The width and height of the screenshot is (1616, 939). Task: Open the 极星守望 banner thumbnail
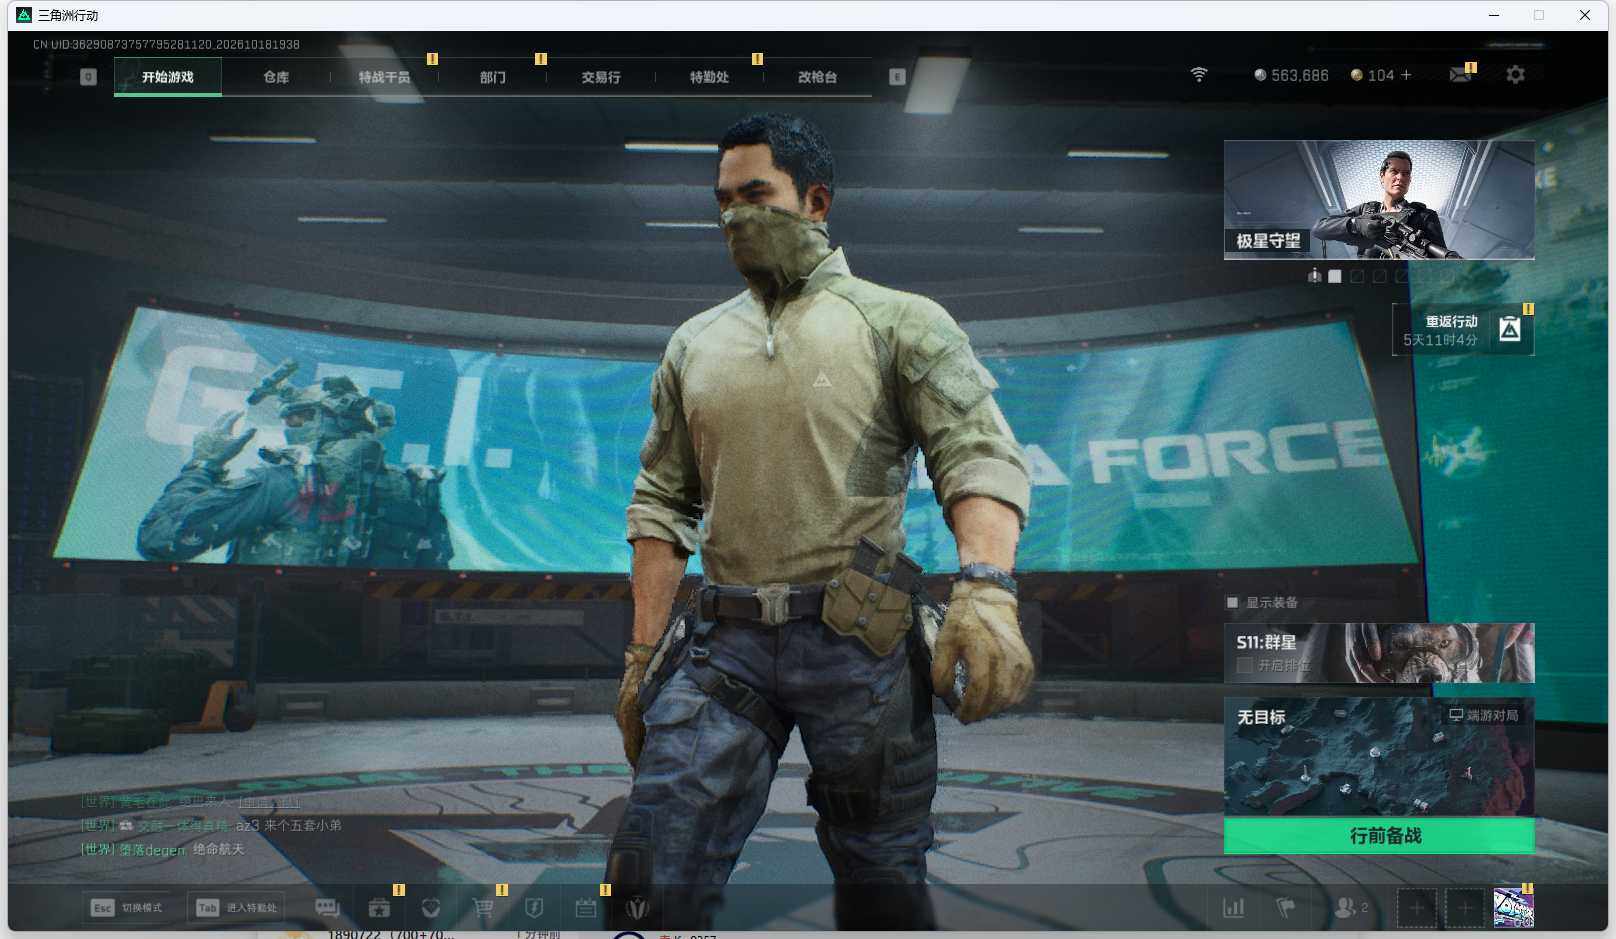[1379, 200]
